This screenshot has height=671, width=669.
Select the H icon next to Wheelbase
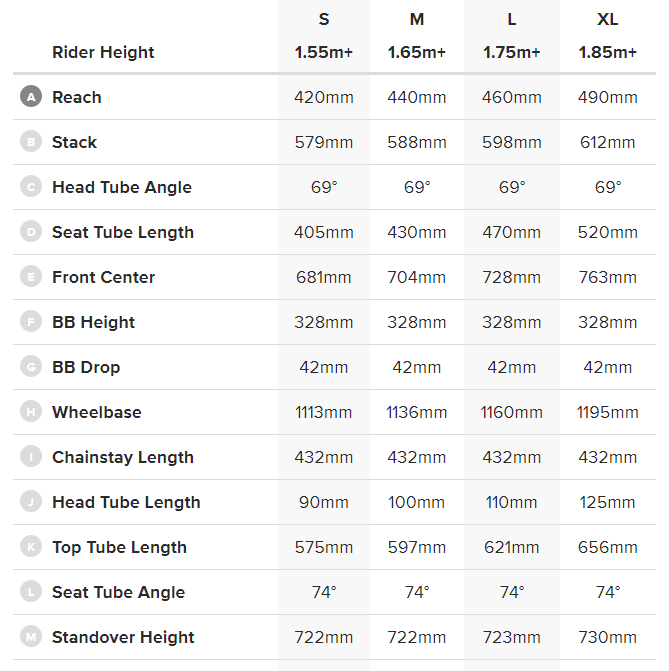(x=31, y=412)
